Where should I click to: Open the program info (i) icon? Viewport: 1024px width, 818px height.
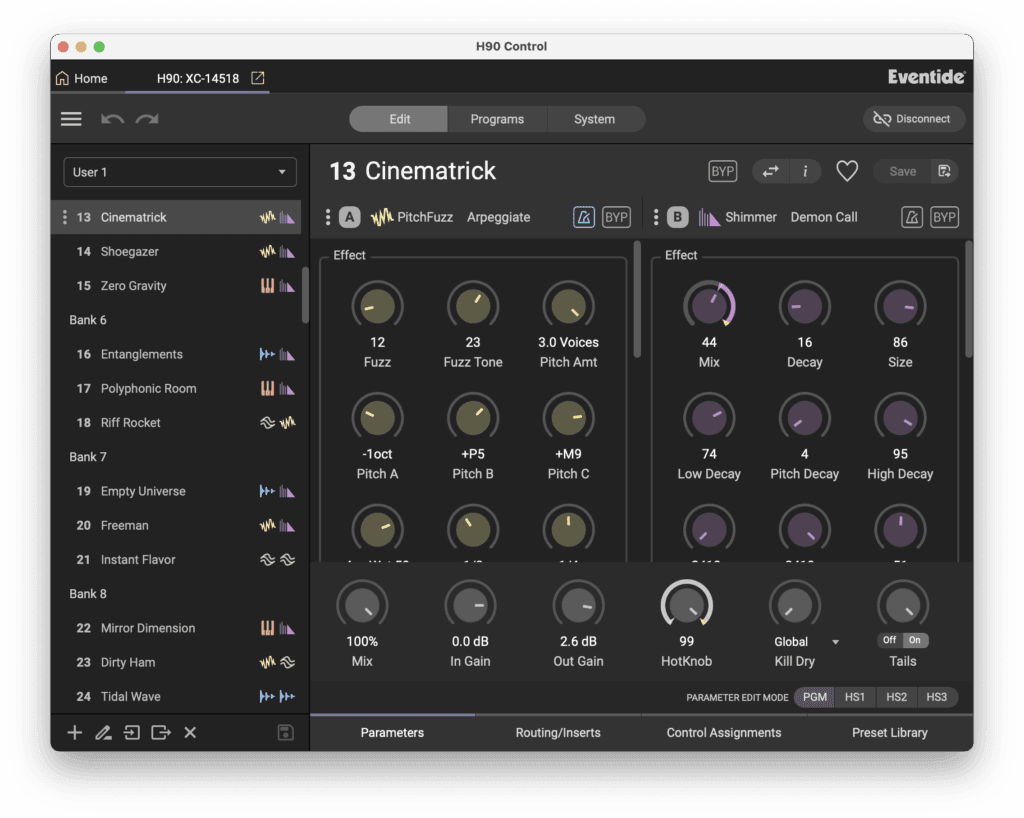click(805, 171)
